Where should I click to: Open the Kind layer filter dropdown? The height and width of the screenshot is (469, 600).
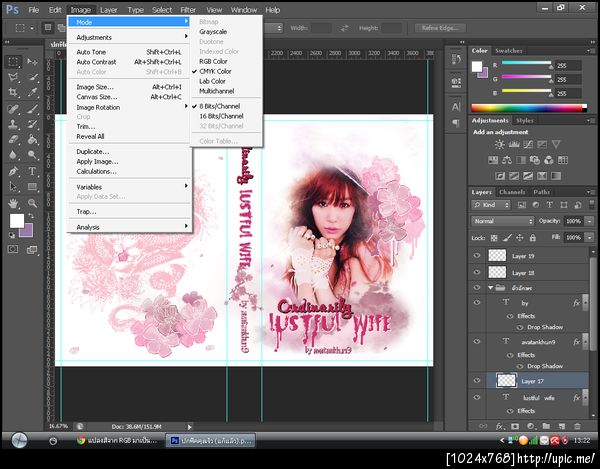tap(491, 205)
